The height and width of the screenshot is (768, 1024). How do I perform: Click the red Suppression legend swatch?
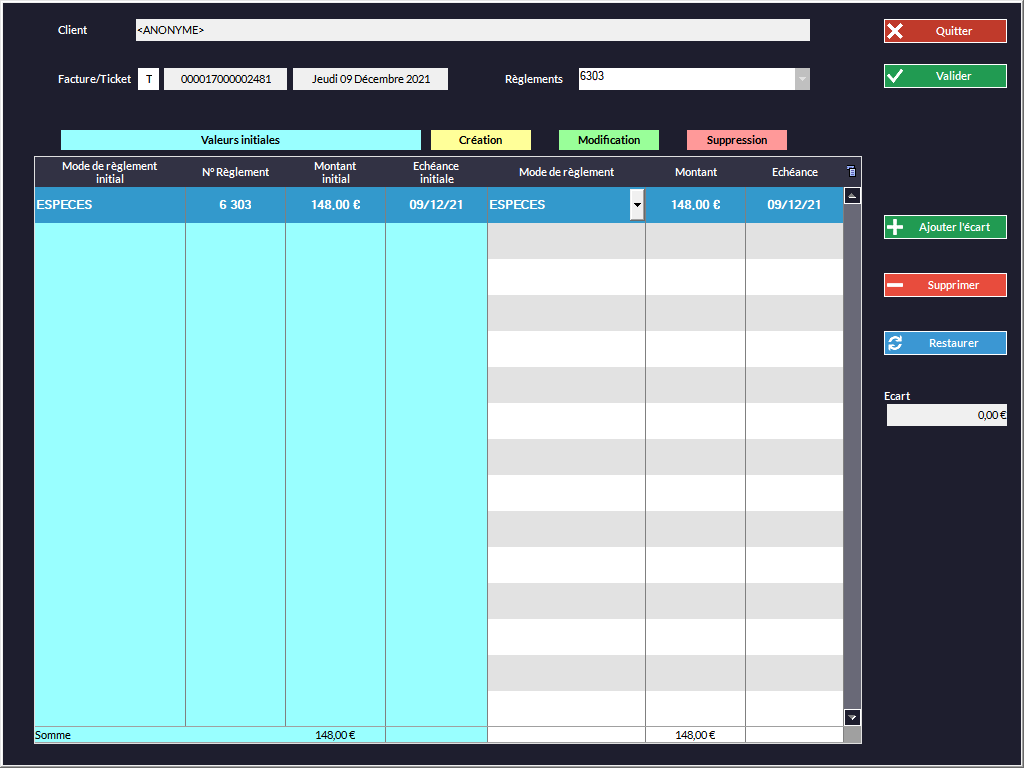(x=736, y=140)
